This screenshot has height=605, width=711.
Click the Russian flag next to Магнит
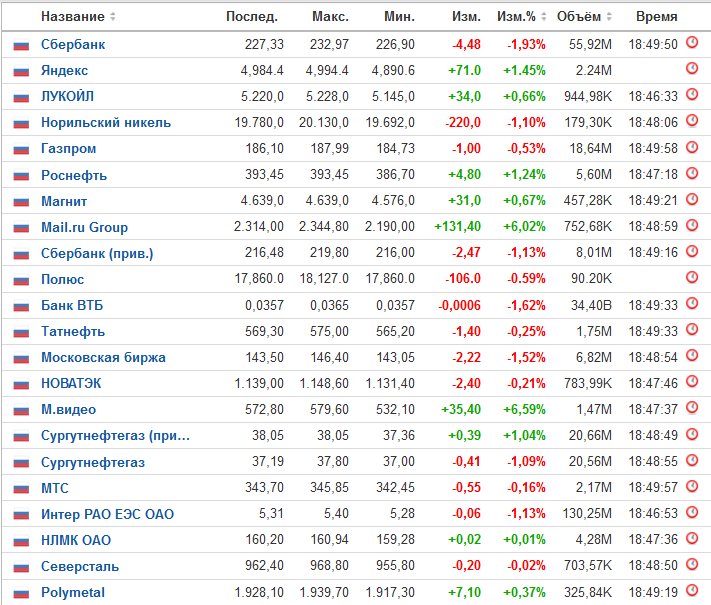click(21, 201)
